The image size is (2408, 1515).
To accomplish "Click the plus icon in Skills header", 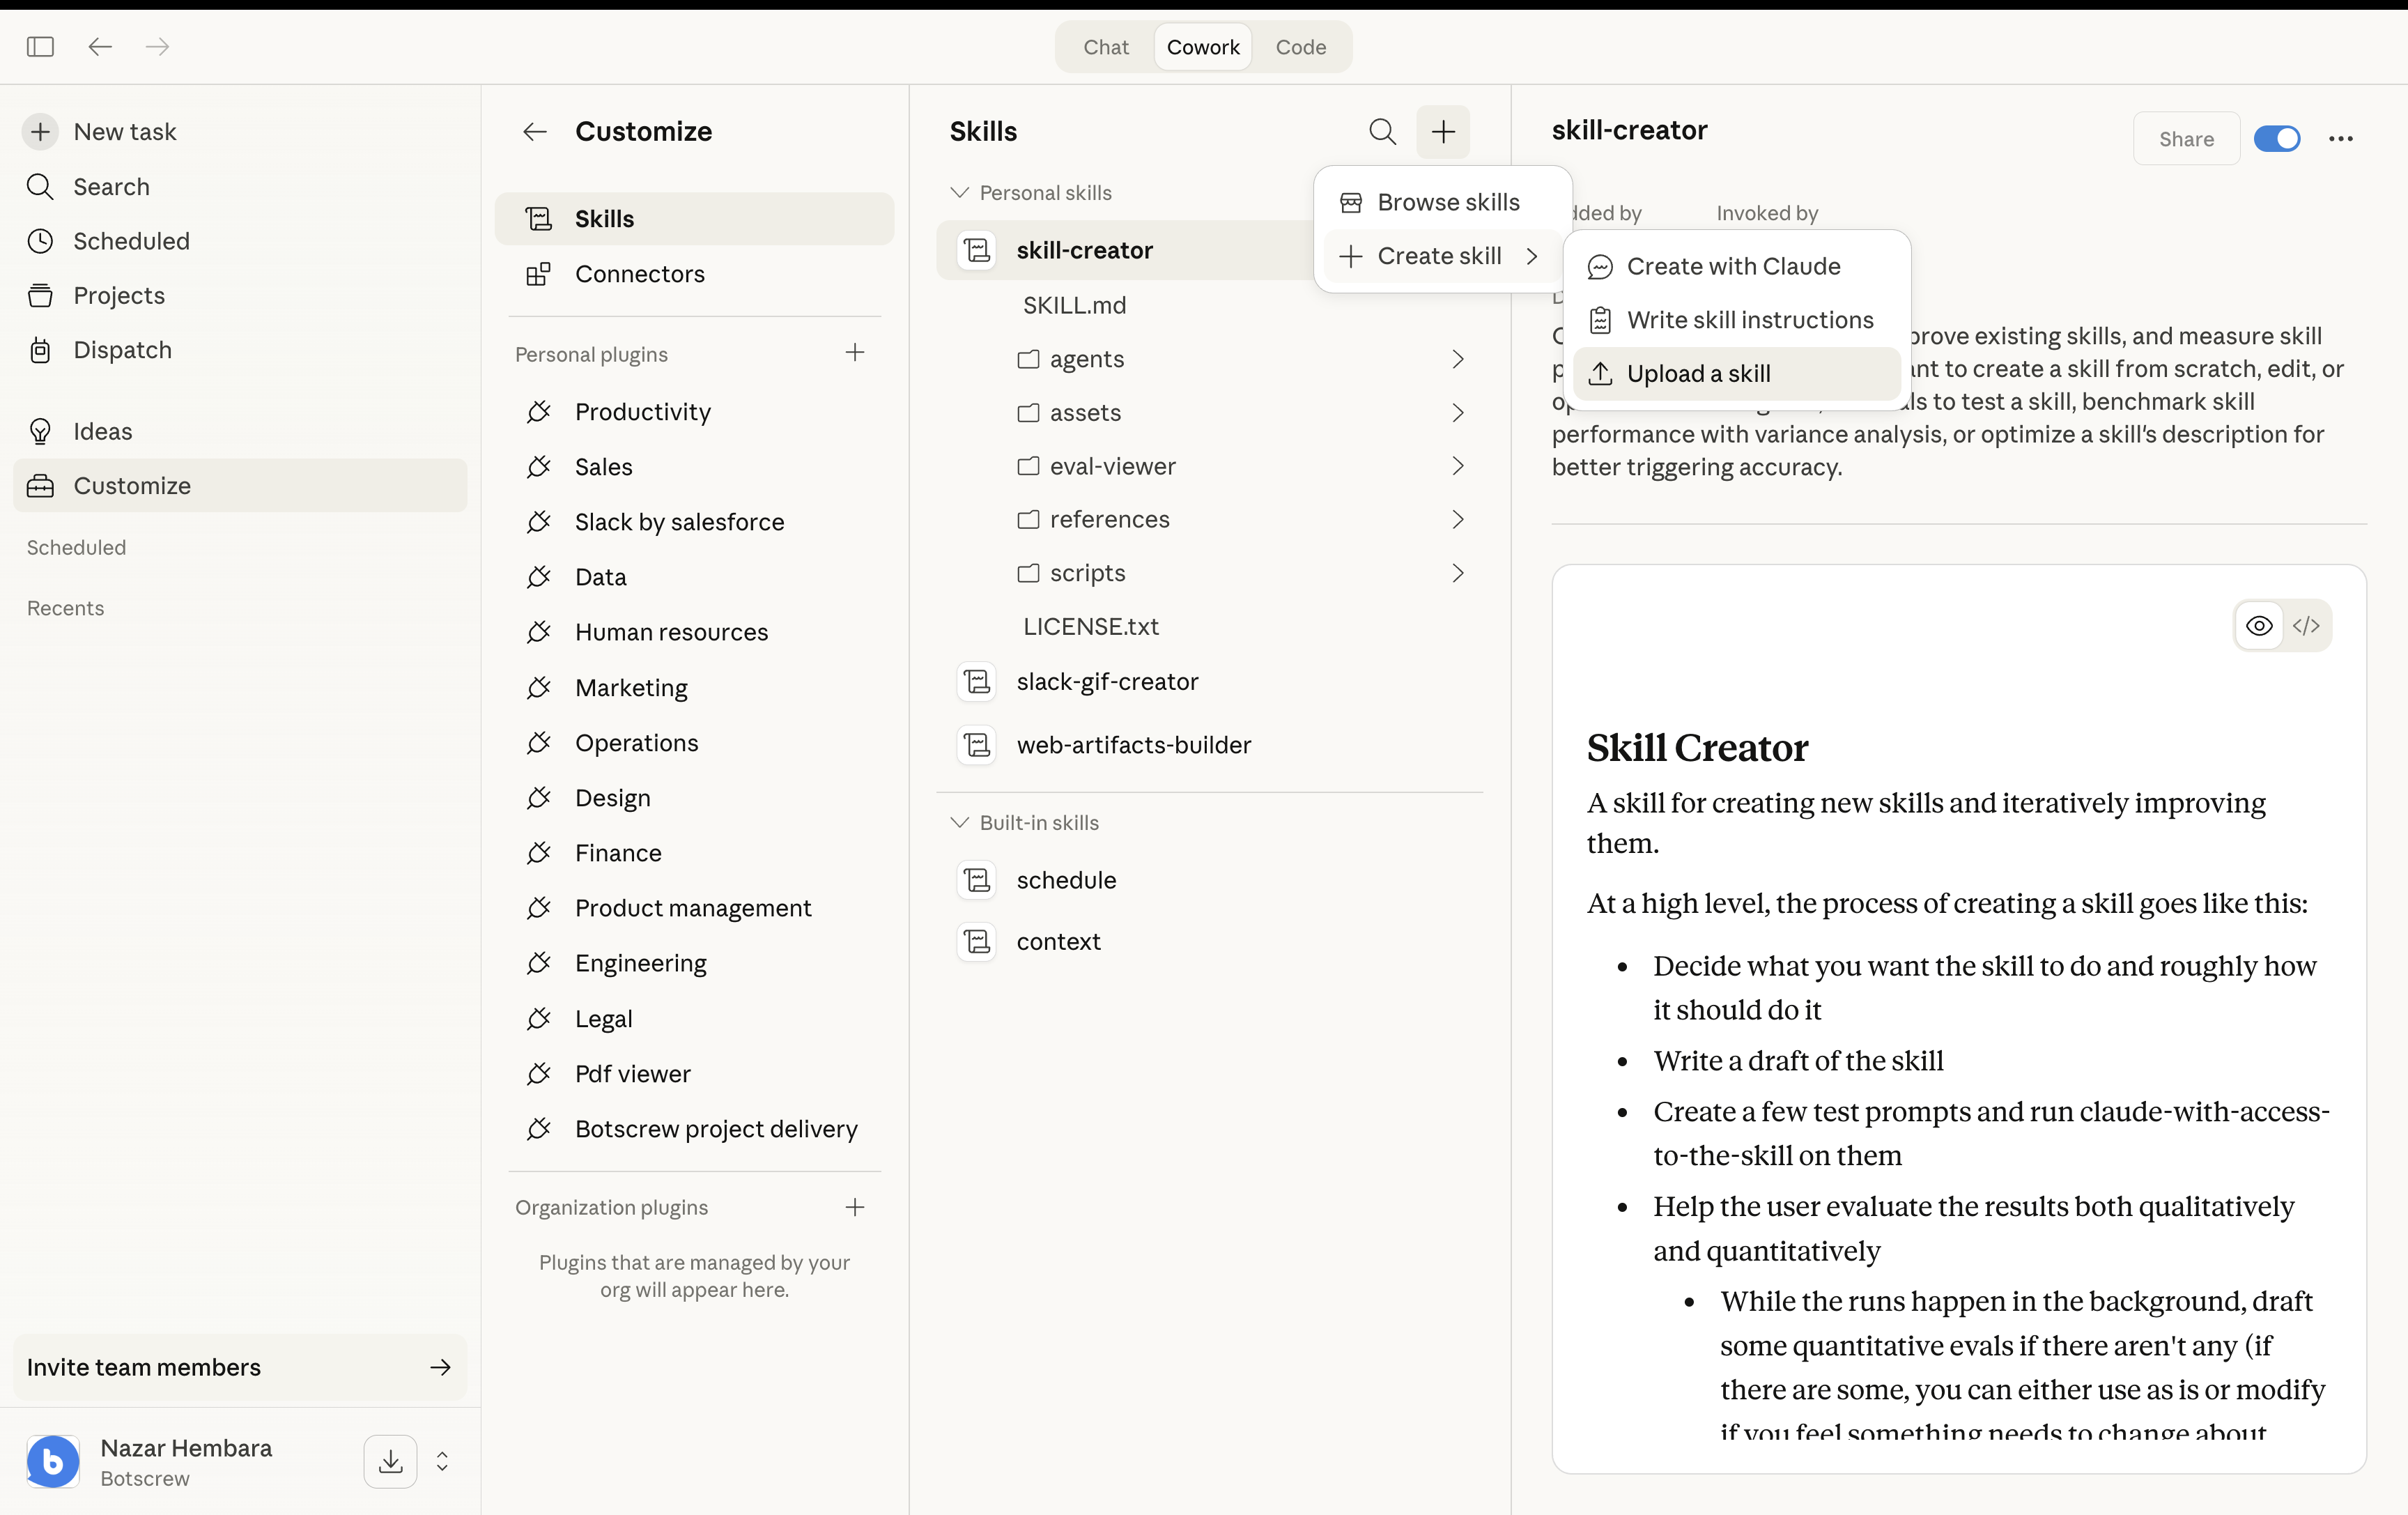I will pos(1442,131).
